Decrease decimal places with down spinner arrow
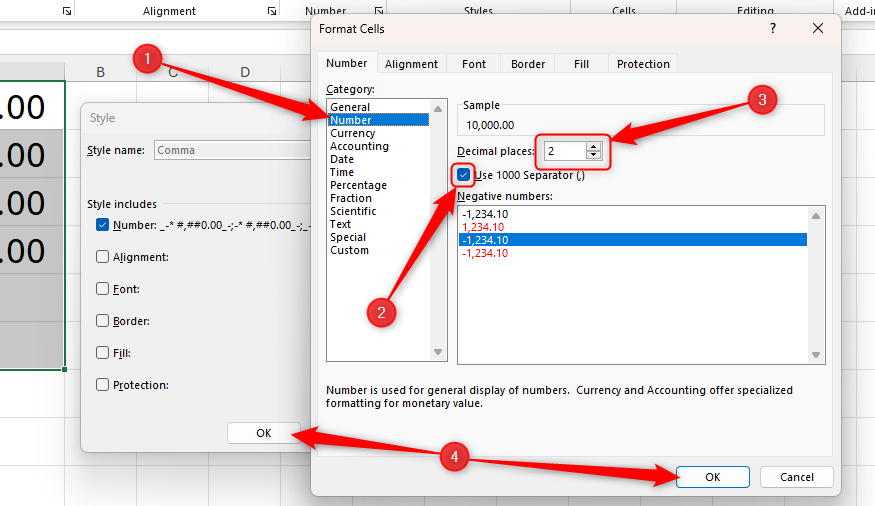875x506 pixels. [594, 155]
